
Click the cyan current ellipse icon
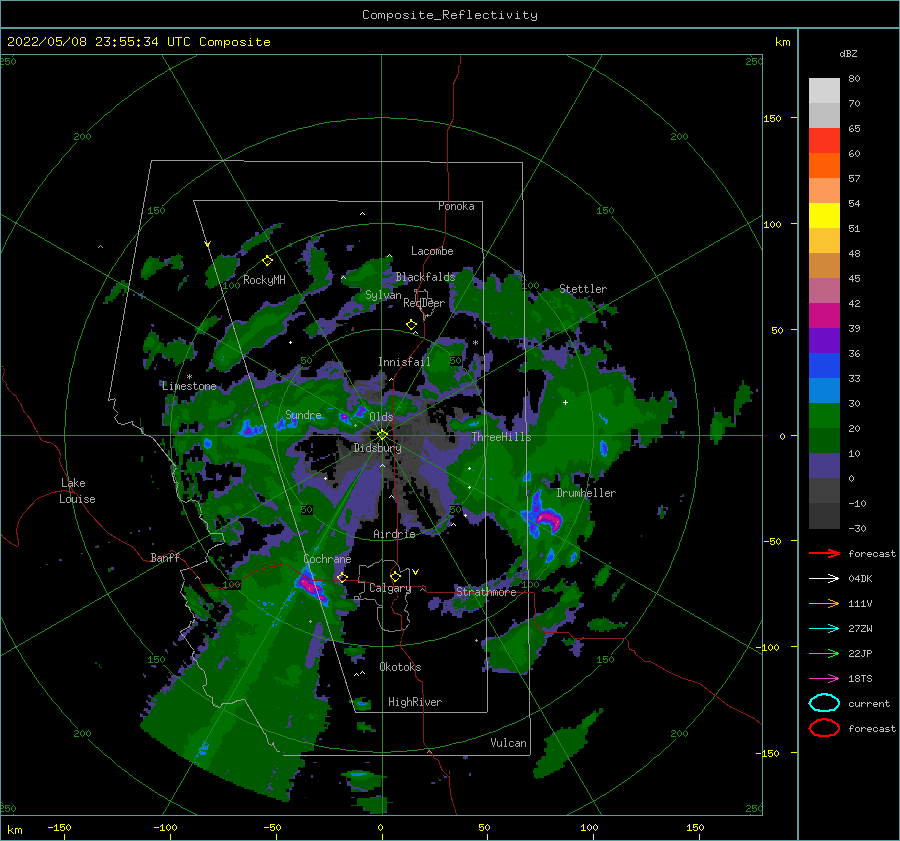coord(824,703)
